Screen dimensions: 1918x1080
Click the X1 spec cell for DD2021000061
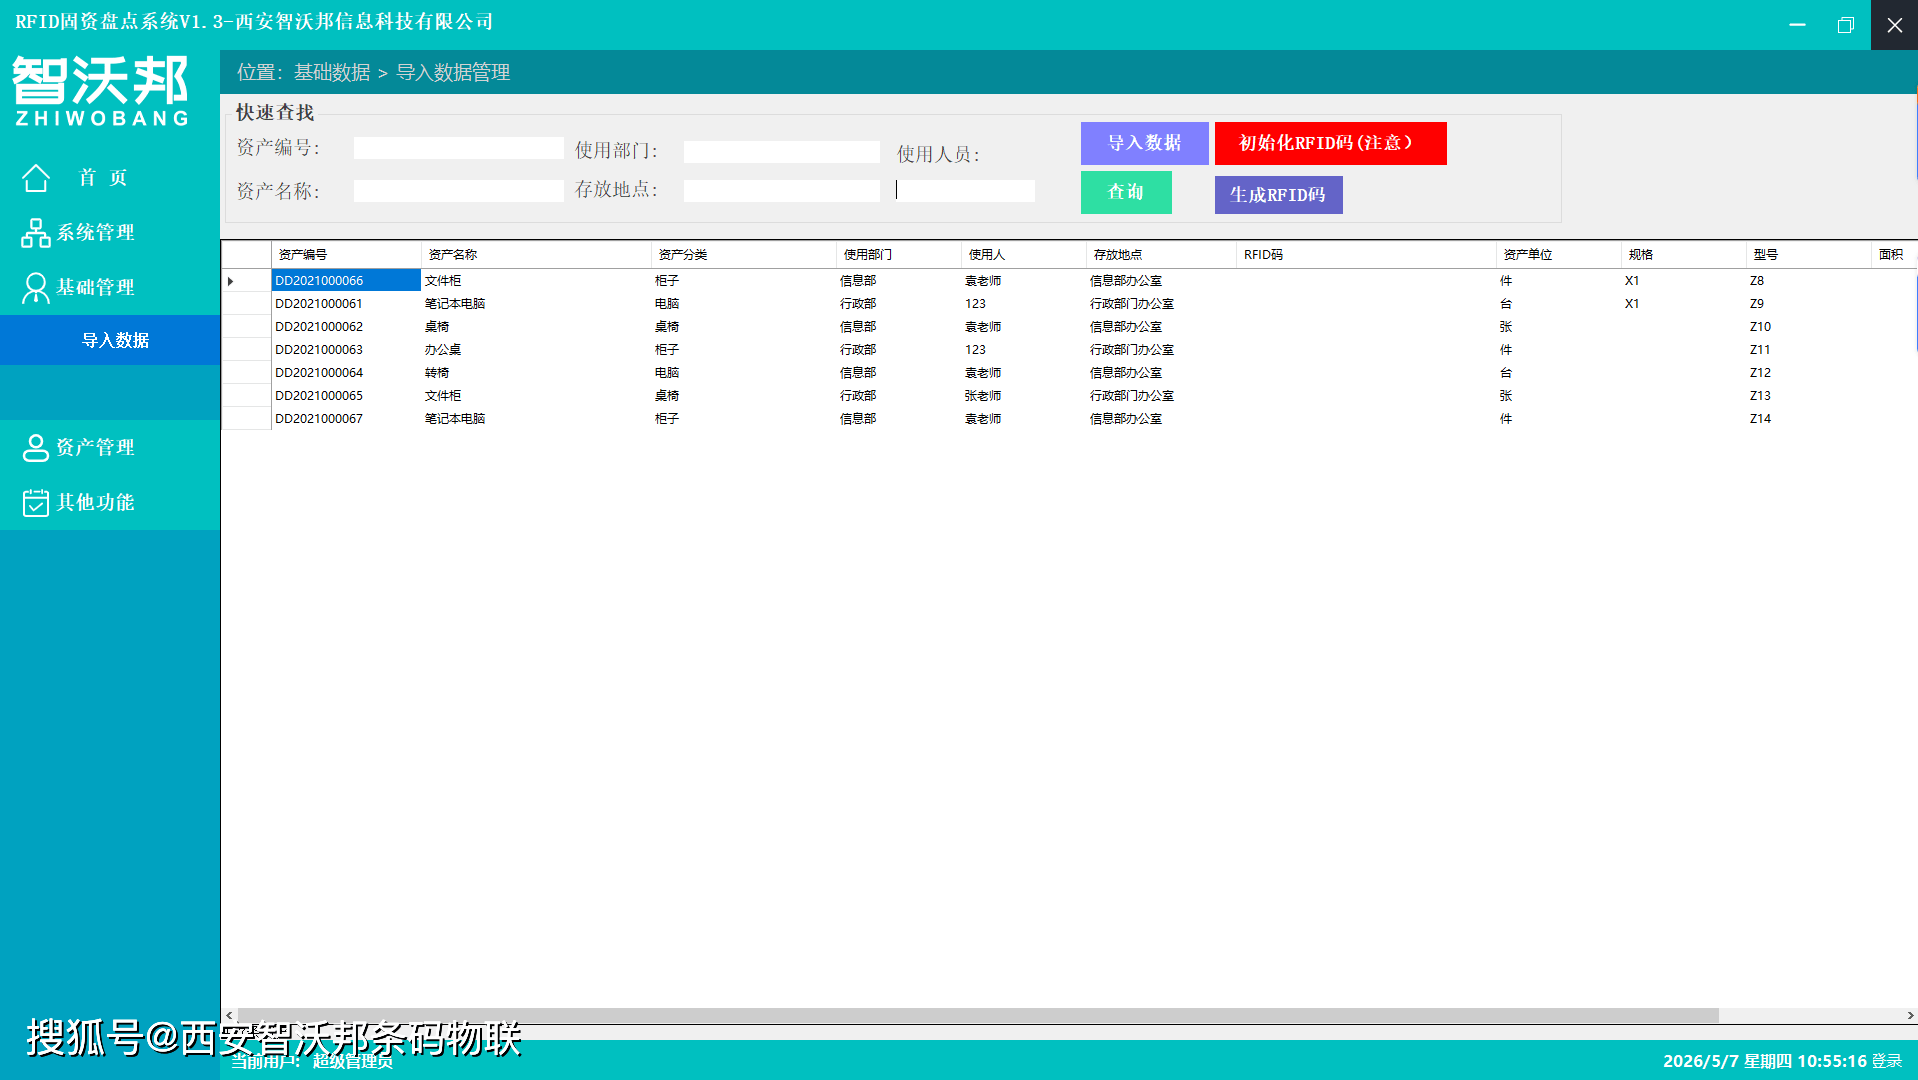tap(1684, 304)
